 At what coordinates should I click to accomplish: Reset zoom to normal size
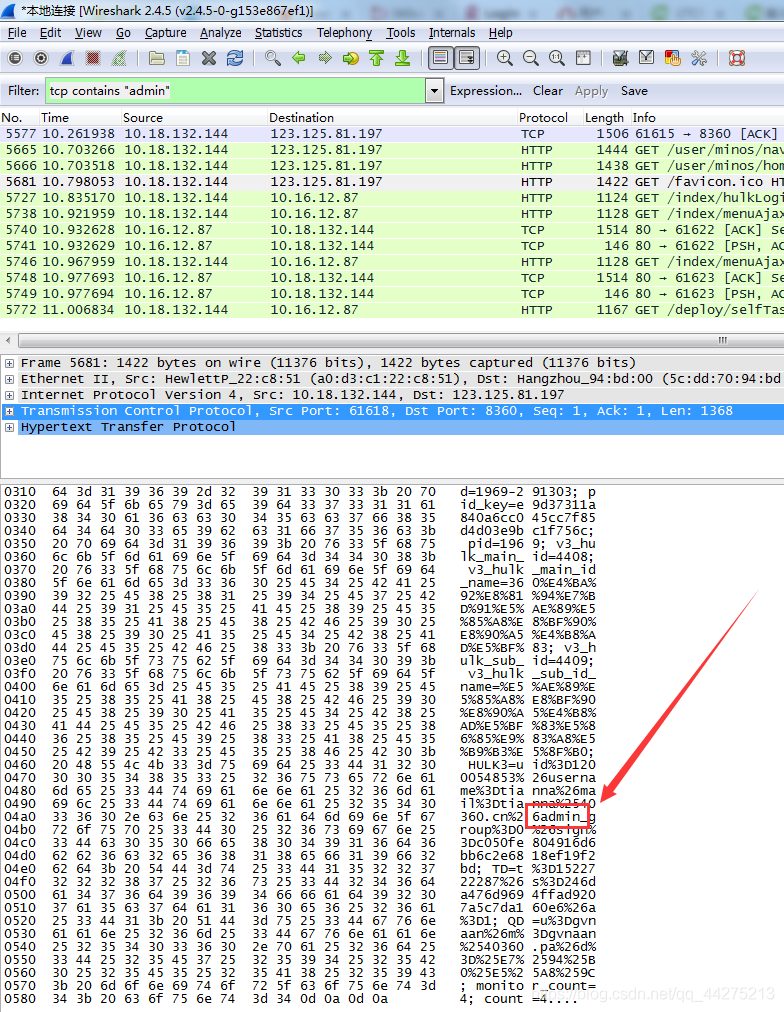tap(557, 58)
